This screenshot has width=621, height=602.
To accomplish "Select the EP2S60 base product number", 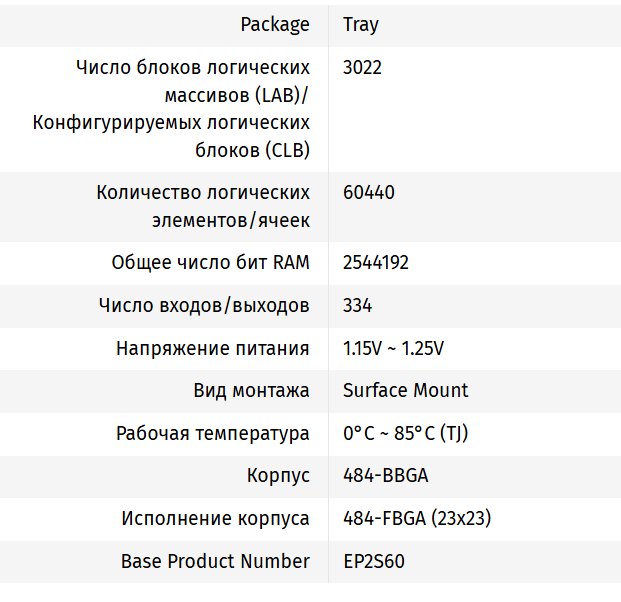I will 374,561.
